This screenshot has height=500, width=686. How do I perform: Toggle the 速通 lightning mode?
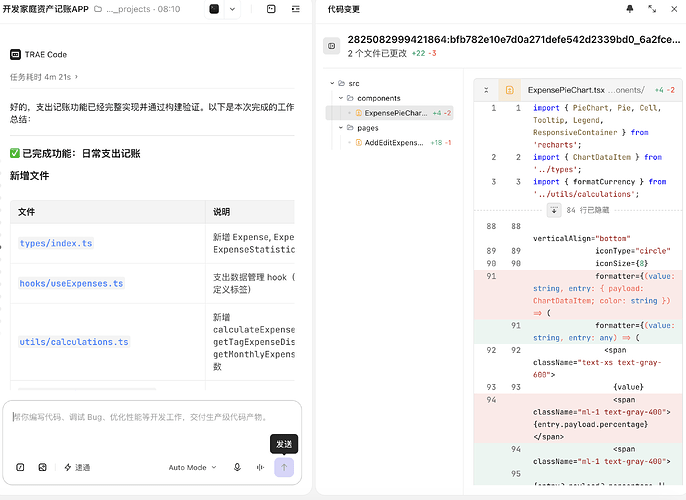[77, 467]
